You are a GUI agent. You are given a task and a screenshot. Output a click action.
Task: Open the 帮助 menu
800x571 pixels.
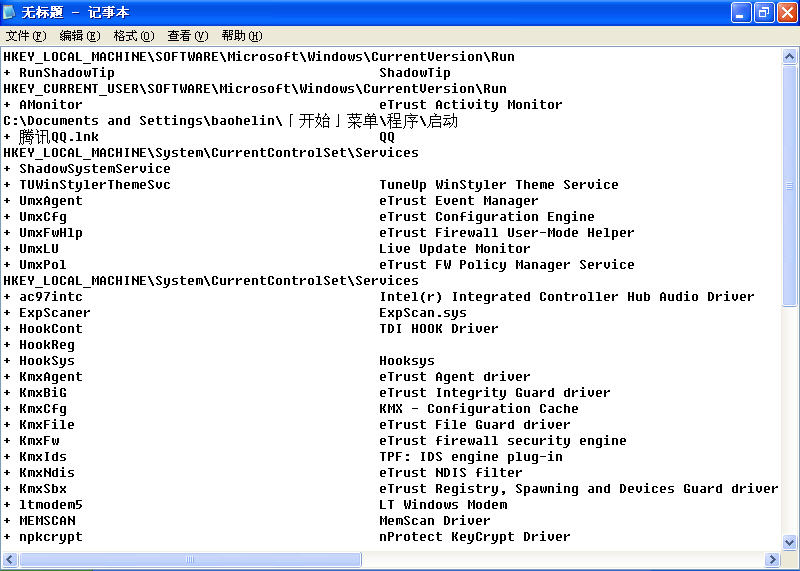(241, 36)
